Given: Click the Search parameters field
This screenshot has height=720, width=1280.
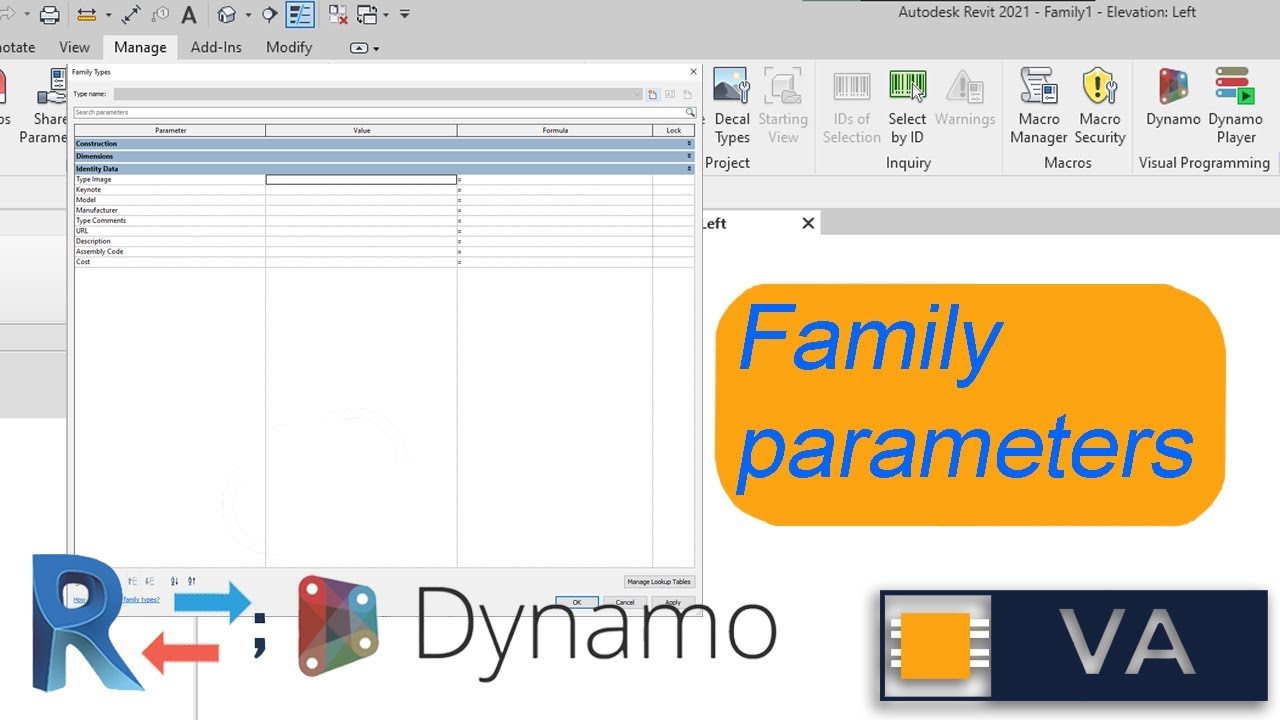Looking at the screenshot, I should (380, 112).
